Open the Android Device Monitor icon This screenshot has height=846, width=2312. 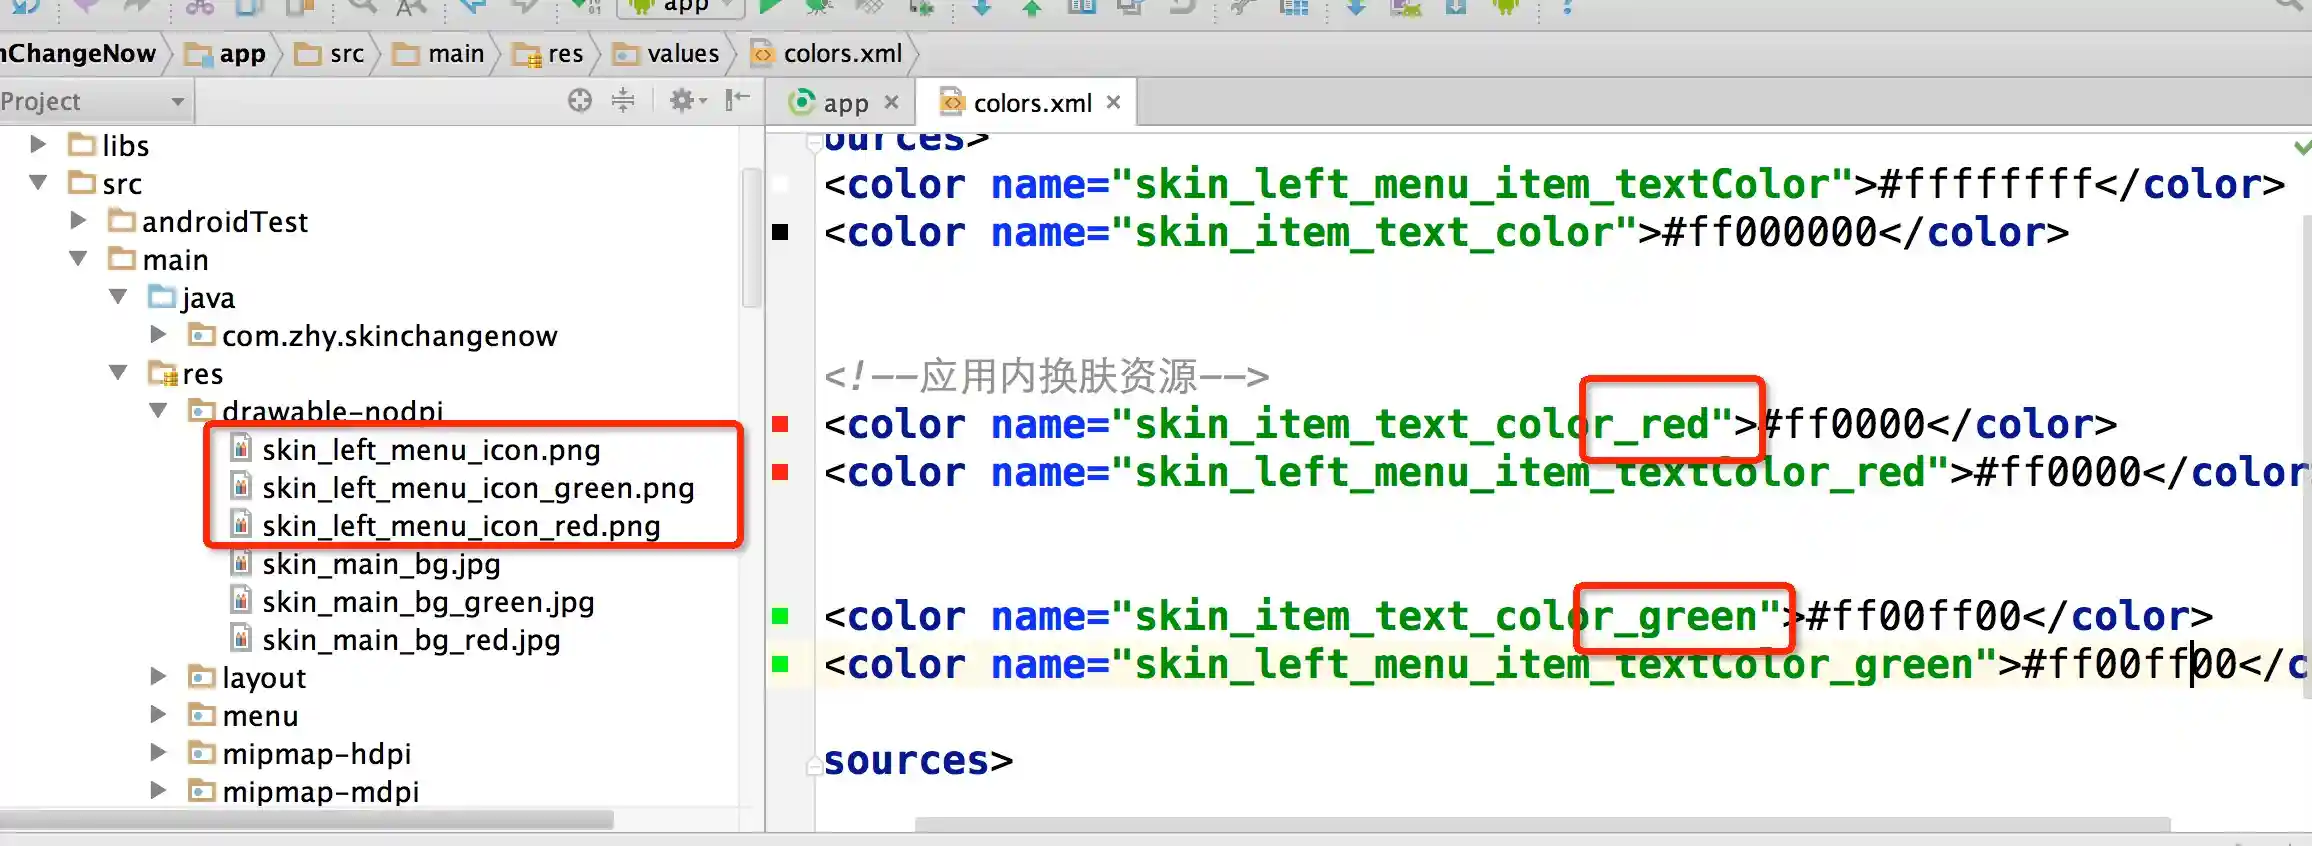click(1505, 7)
